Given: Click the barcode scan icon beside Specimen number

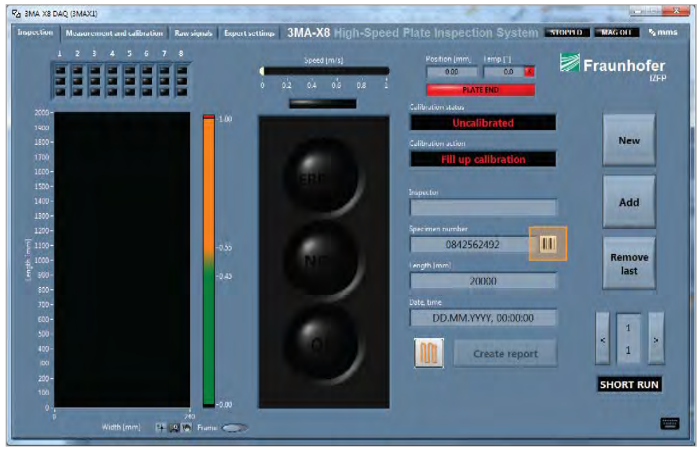Looking at the screenshot, I should point(548,243).
